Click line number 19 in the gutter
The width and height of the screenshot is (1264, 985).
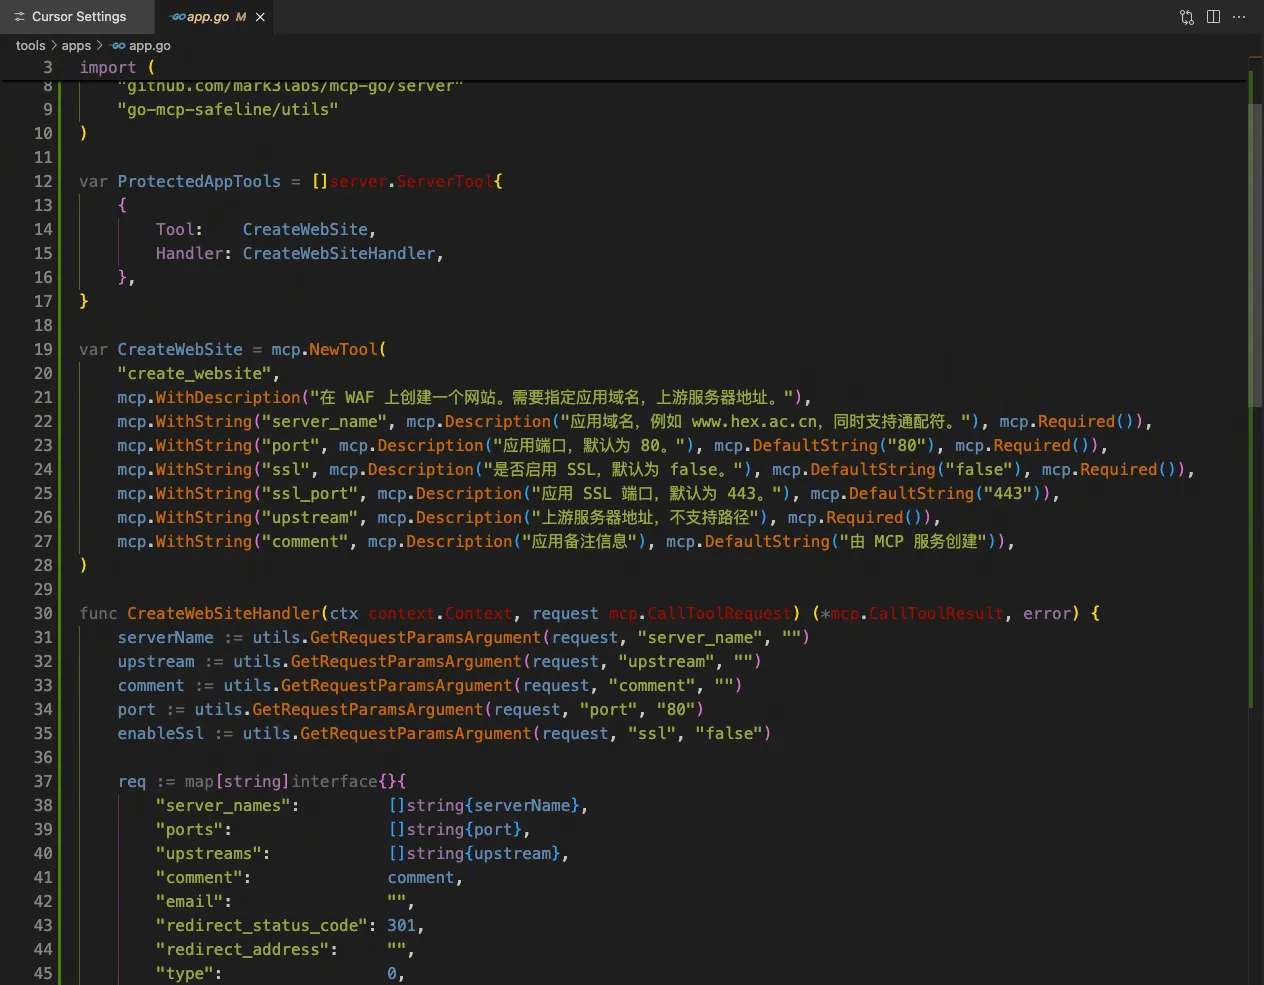point(43,350)
